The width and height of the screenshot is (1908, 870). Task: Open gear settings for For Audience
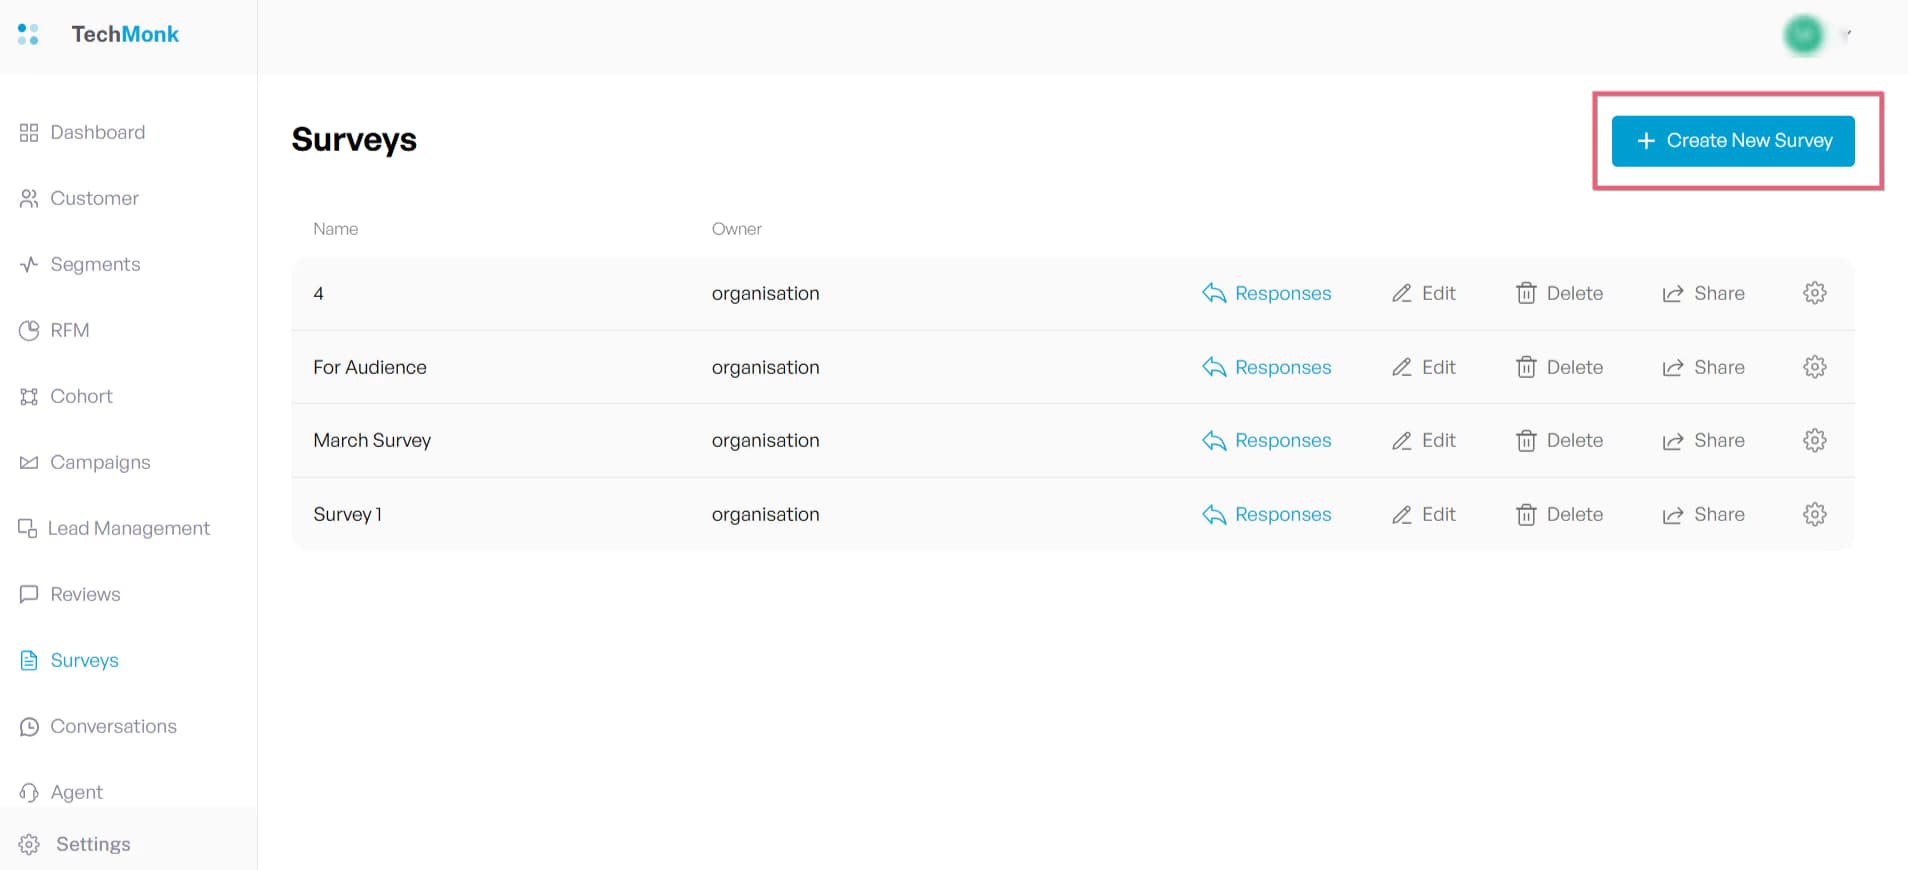[1815, 367]
